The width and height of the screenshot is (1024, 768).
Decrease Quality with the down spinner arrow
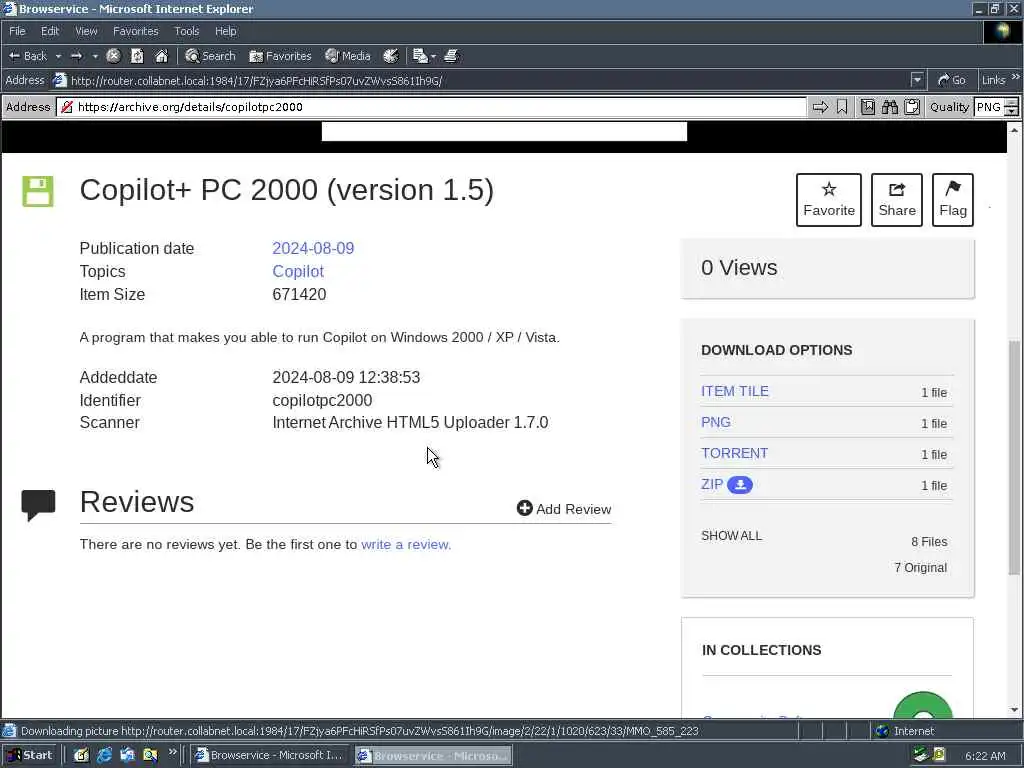click(1012, 112)
